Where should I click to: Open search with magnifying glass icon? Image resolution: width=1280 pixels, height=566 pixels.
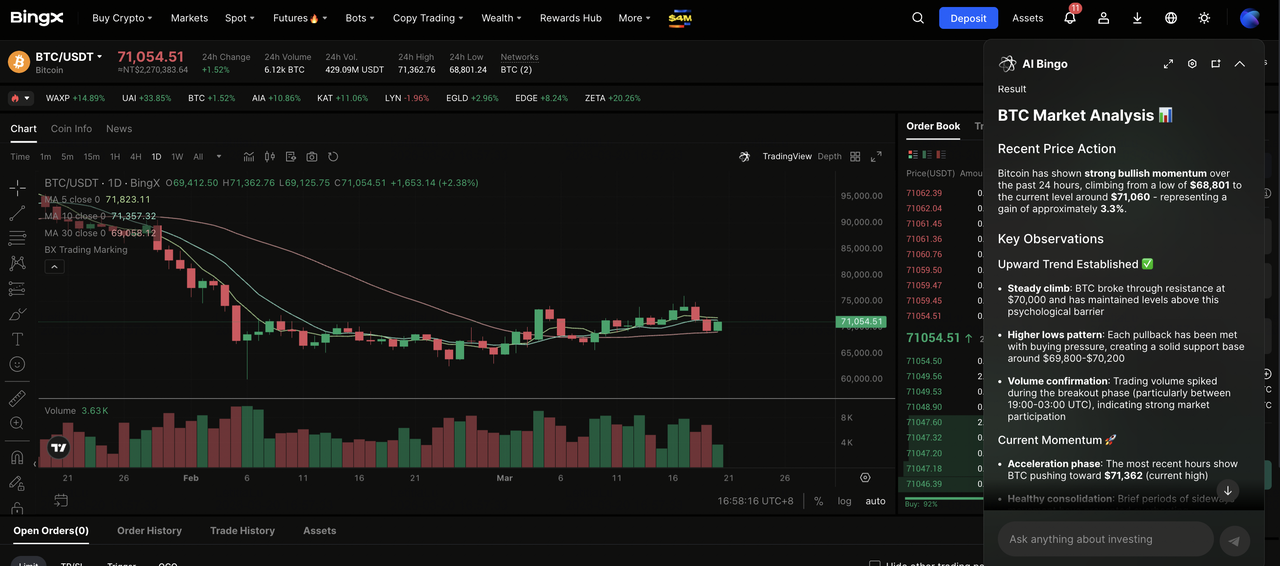pos(918,18)
